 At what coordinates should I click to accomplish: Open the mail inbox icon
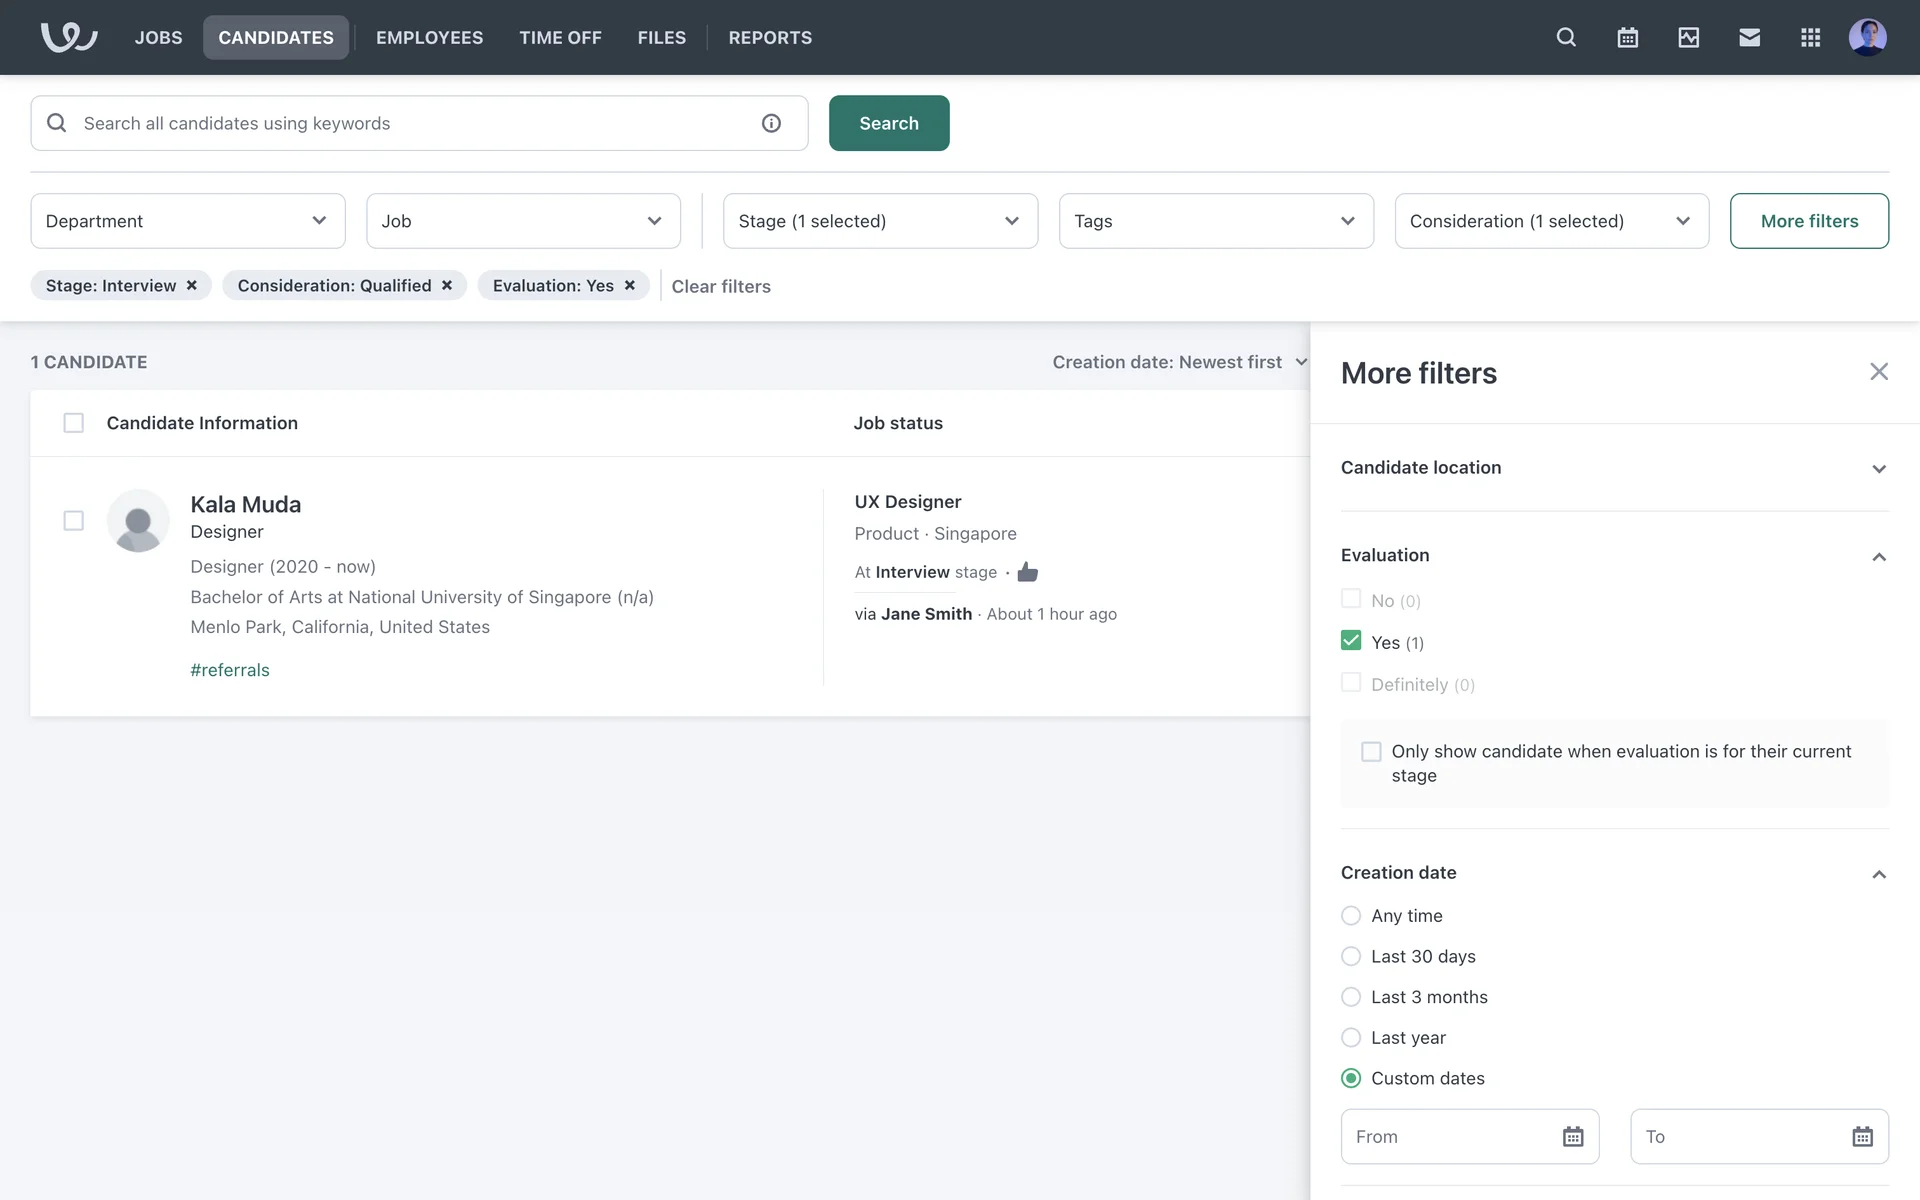tap(1749, 37)
